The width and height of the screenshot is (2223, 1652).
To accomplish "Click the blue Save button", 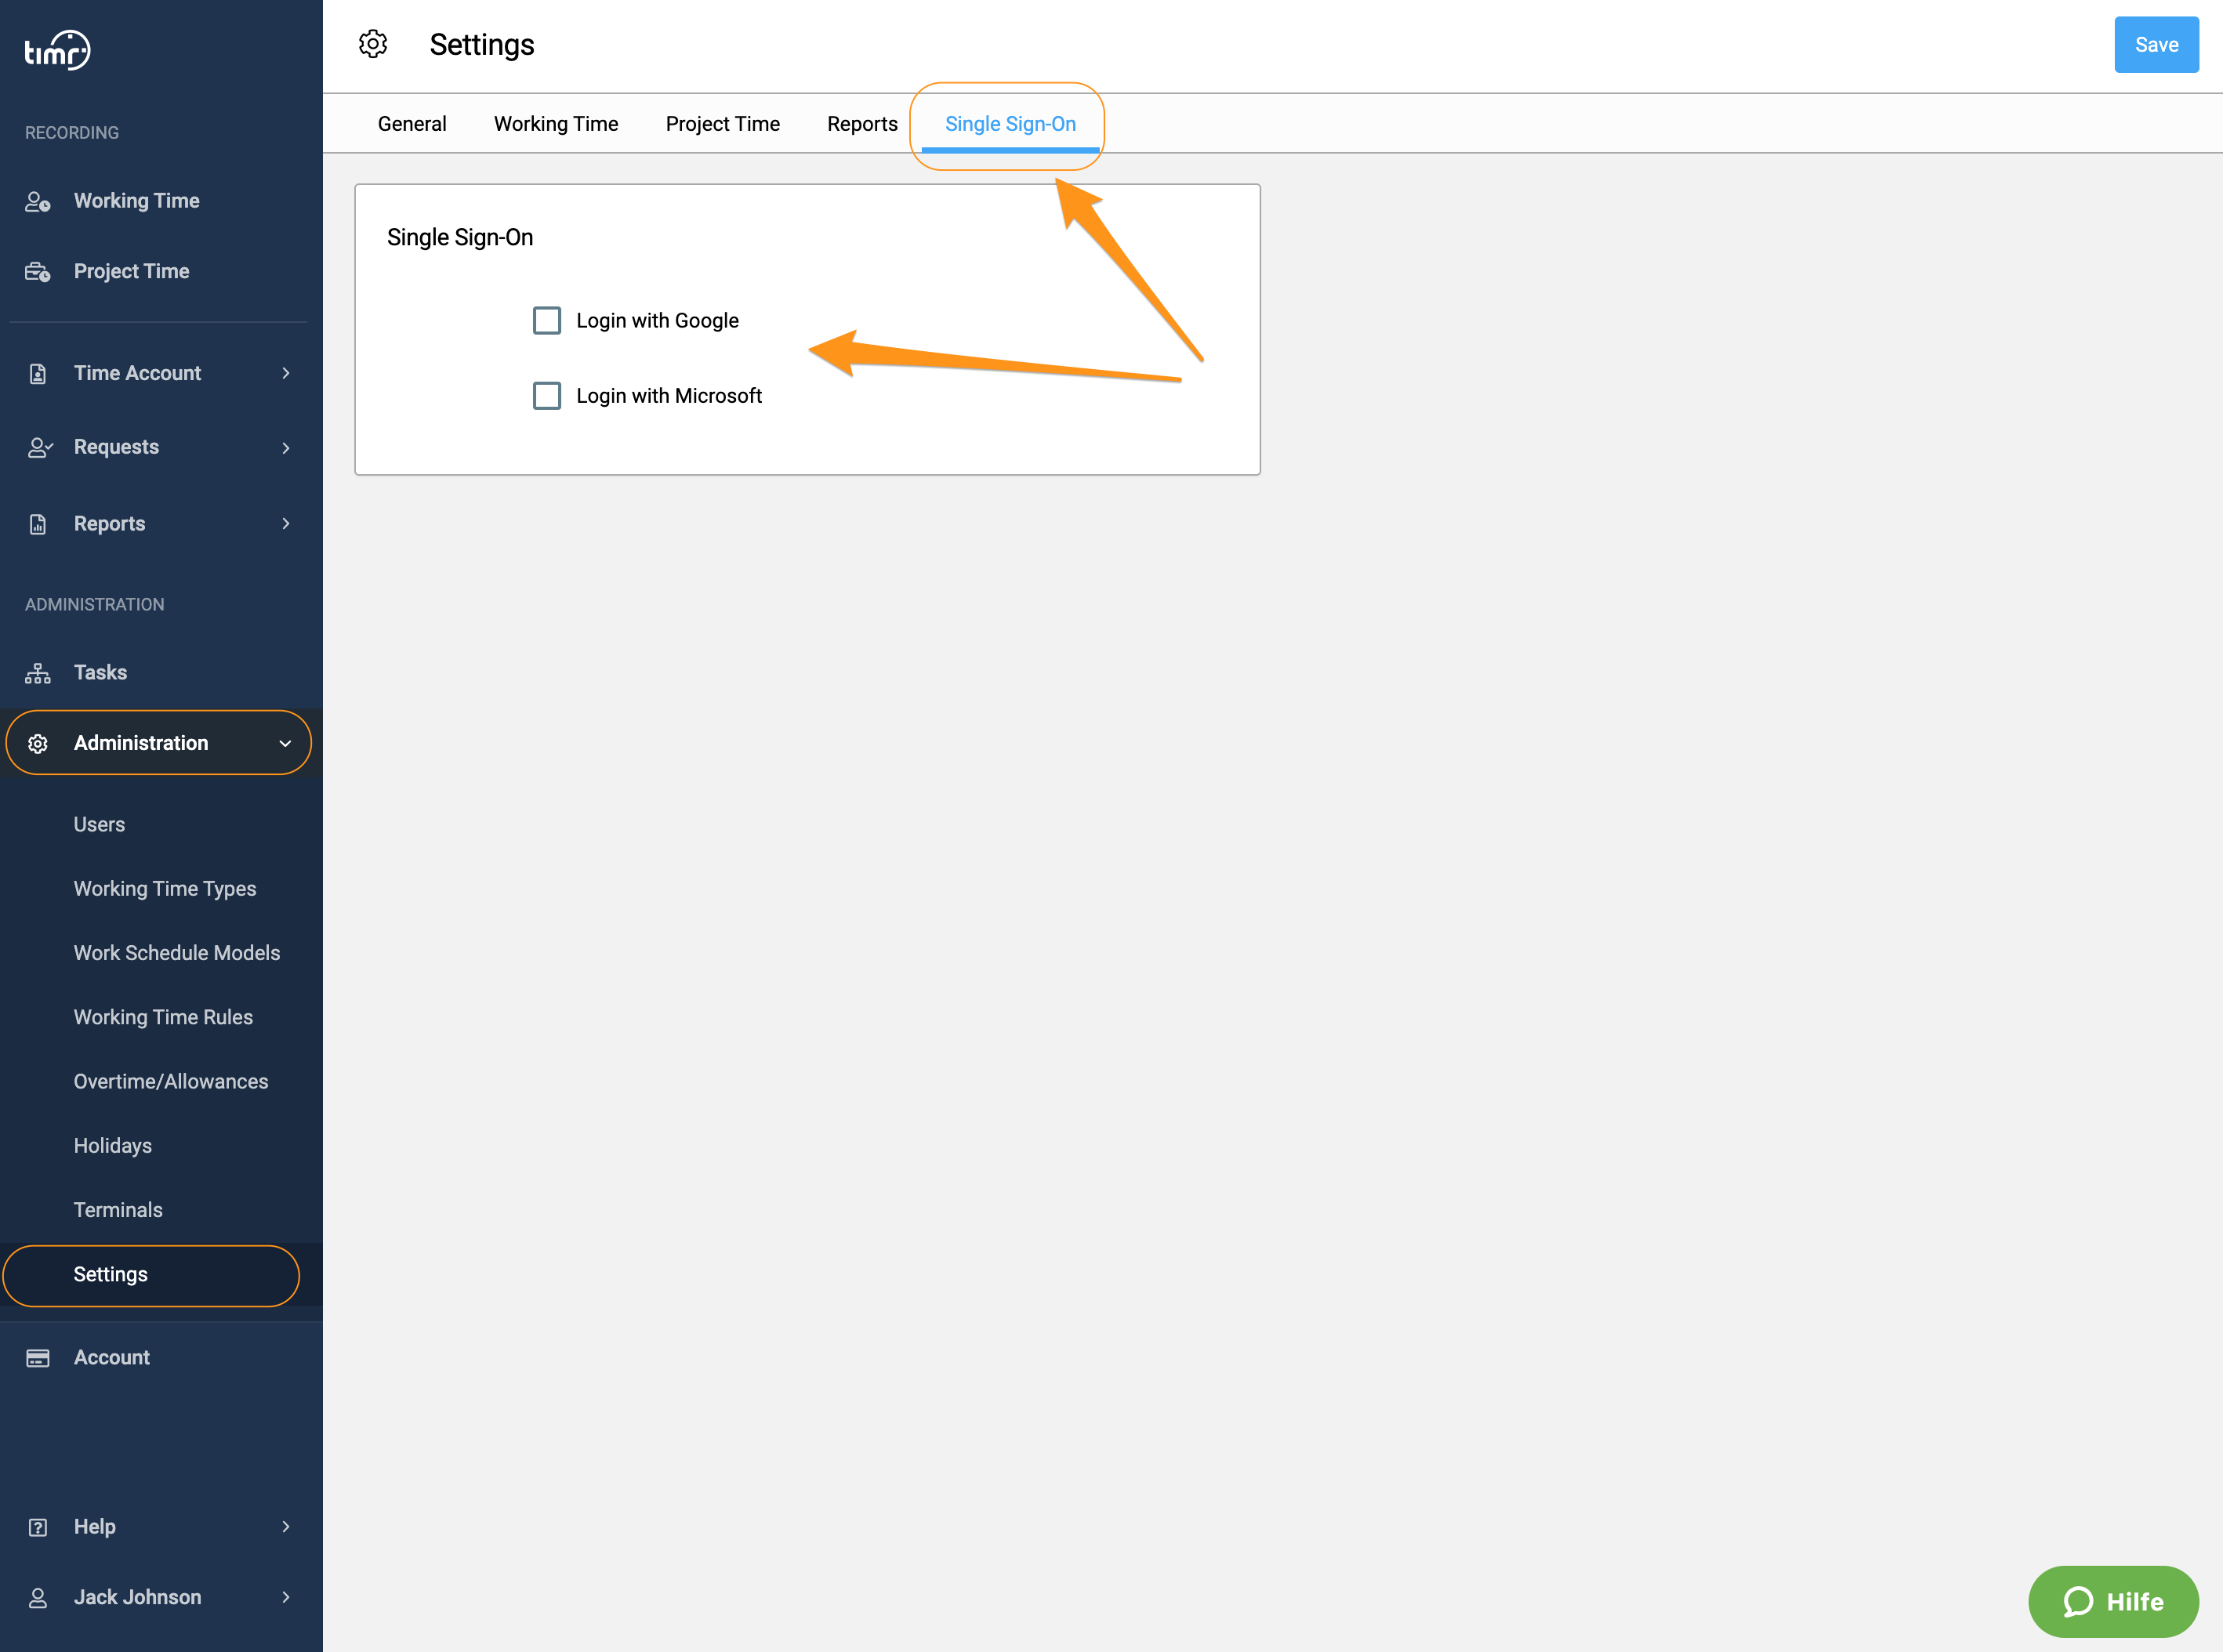I will tap(2156, 45).
